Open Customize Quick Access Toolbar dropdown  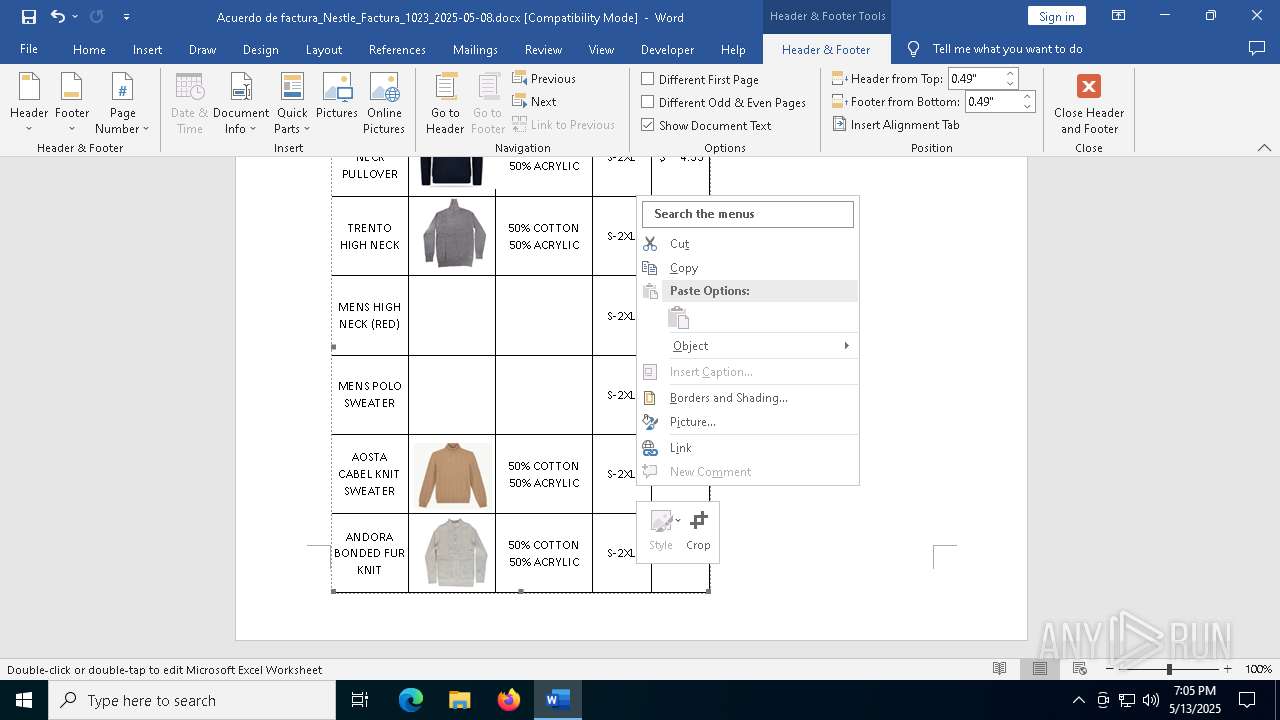tap(126, 17)
